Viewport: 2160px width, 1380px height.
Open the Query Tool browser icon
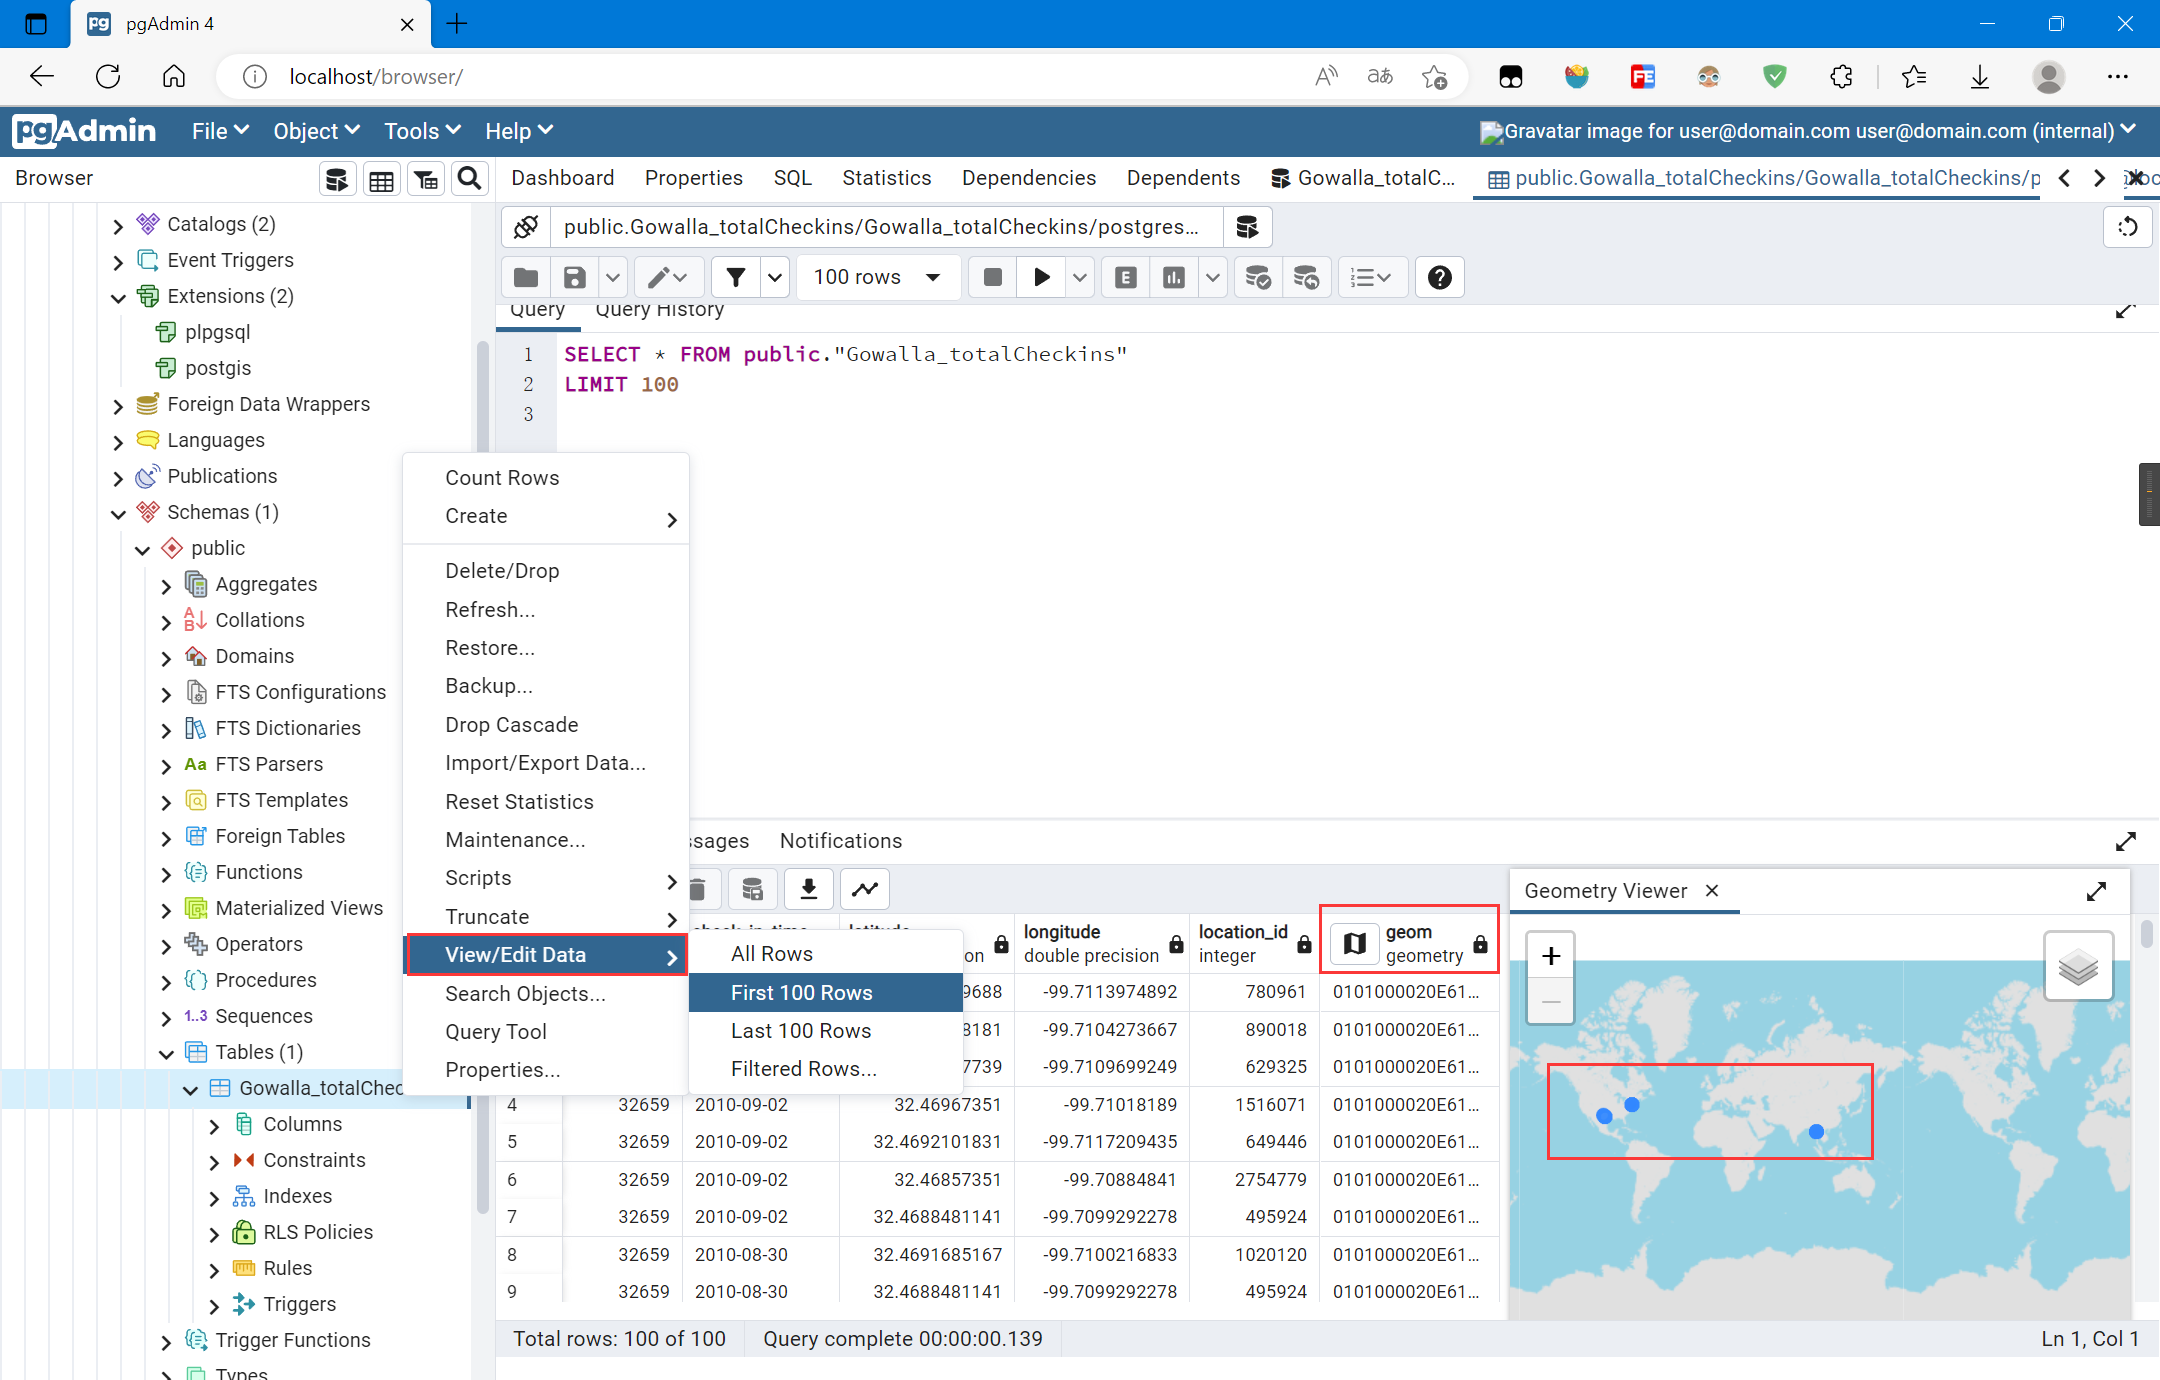coord(337,179)
